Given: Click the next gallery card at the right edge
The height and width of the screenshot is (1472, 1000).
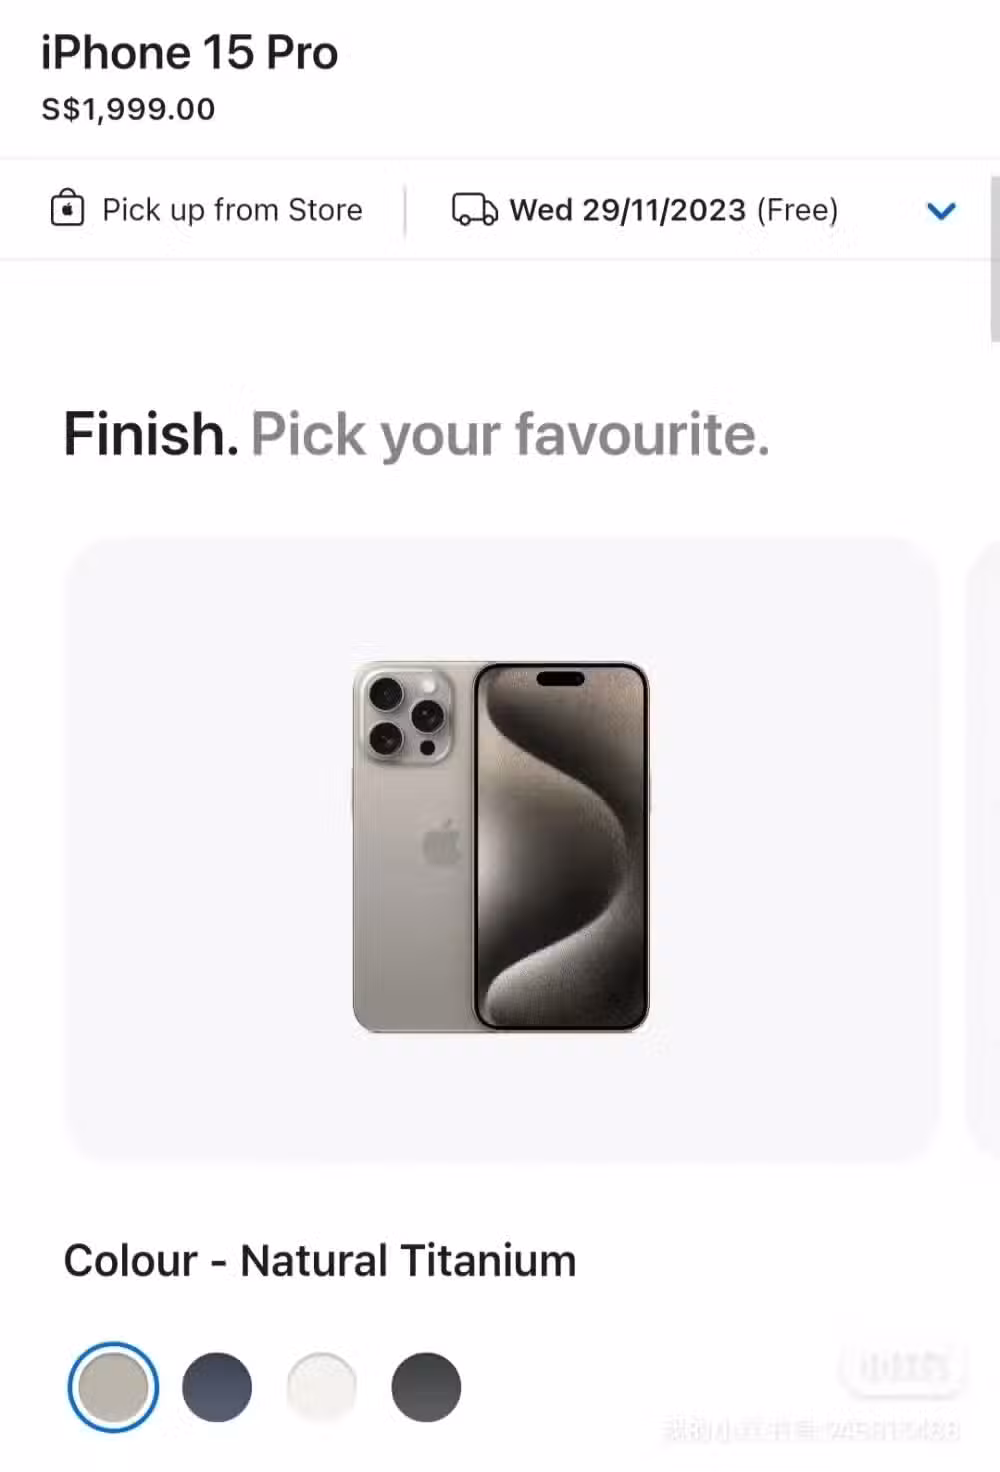Looking at the screenshot, I should (x=984, y=850).
